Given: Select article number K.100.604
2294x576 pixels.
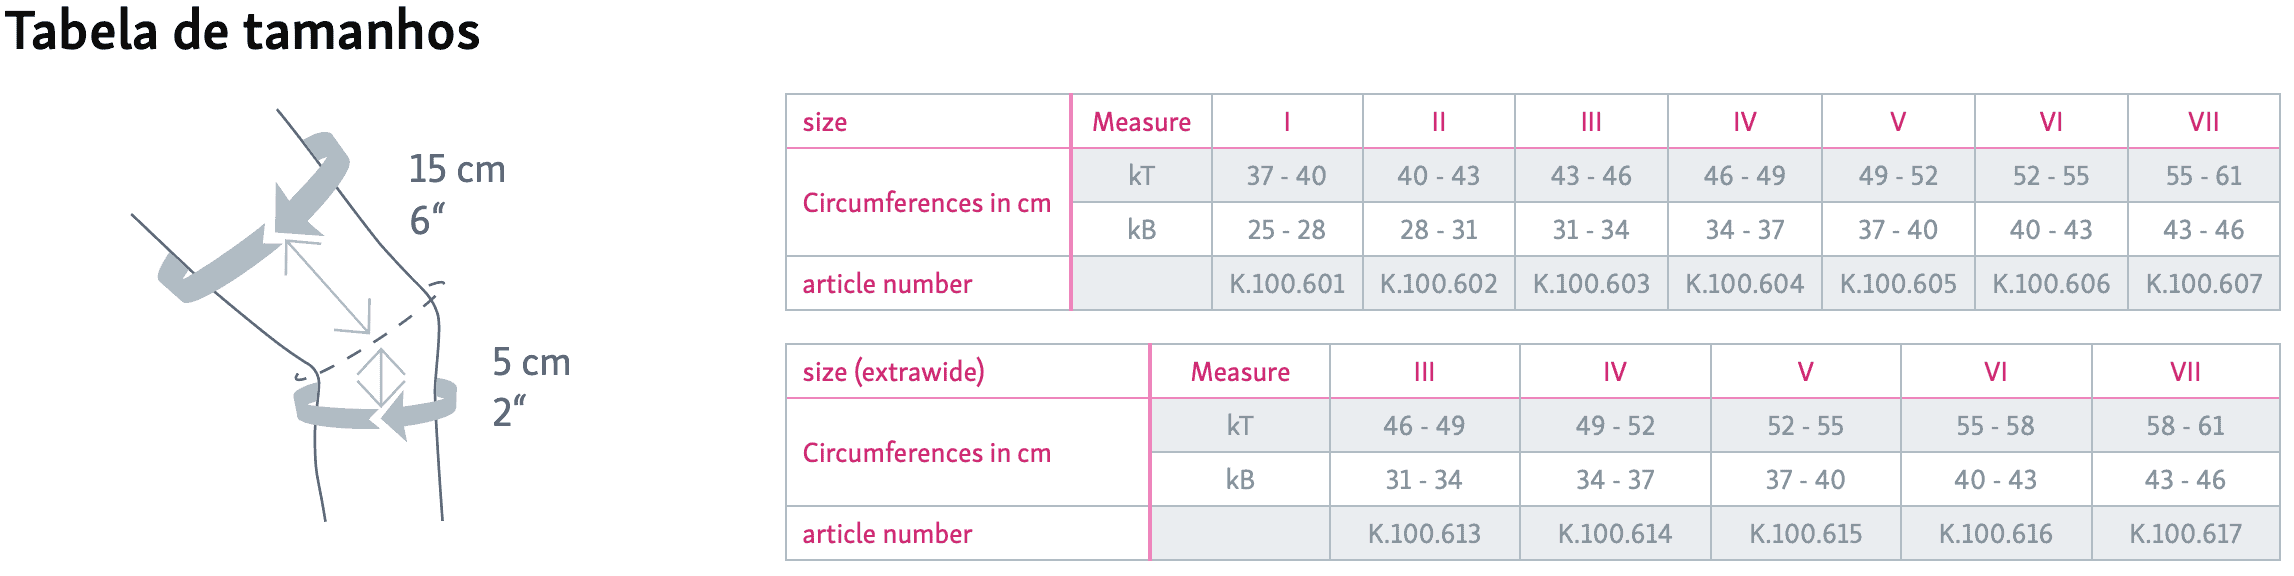Looking at the screenshot, I should [1745, 284].
